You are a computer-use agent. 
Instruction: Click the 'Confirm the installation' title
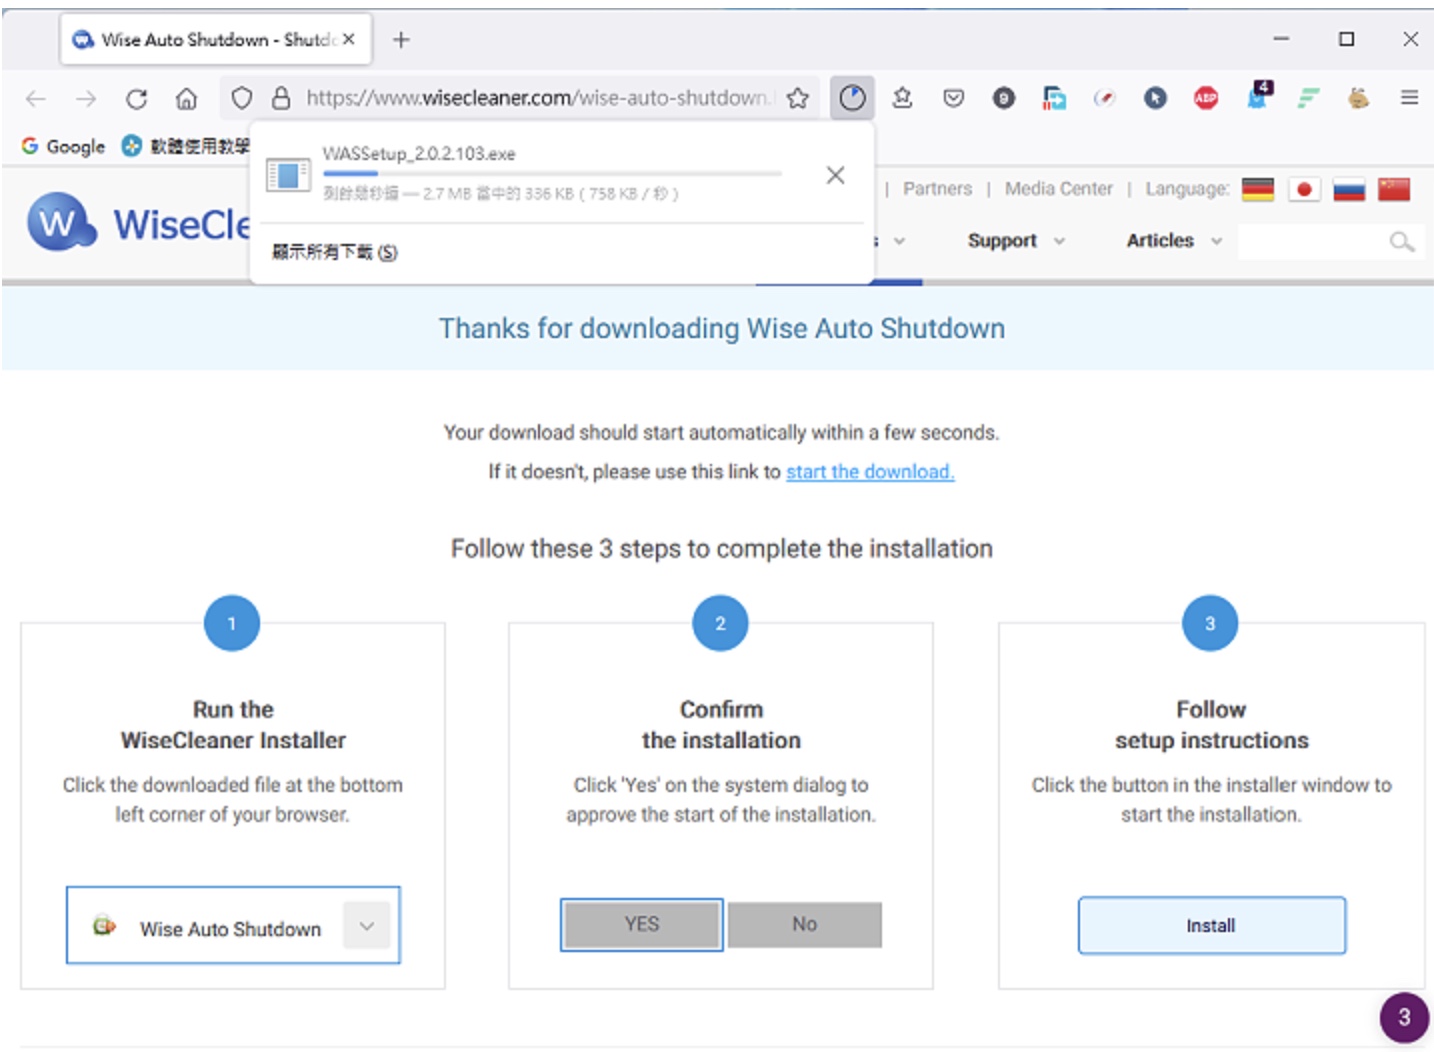coord(721,725)
